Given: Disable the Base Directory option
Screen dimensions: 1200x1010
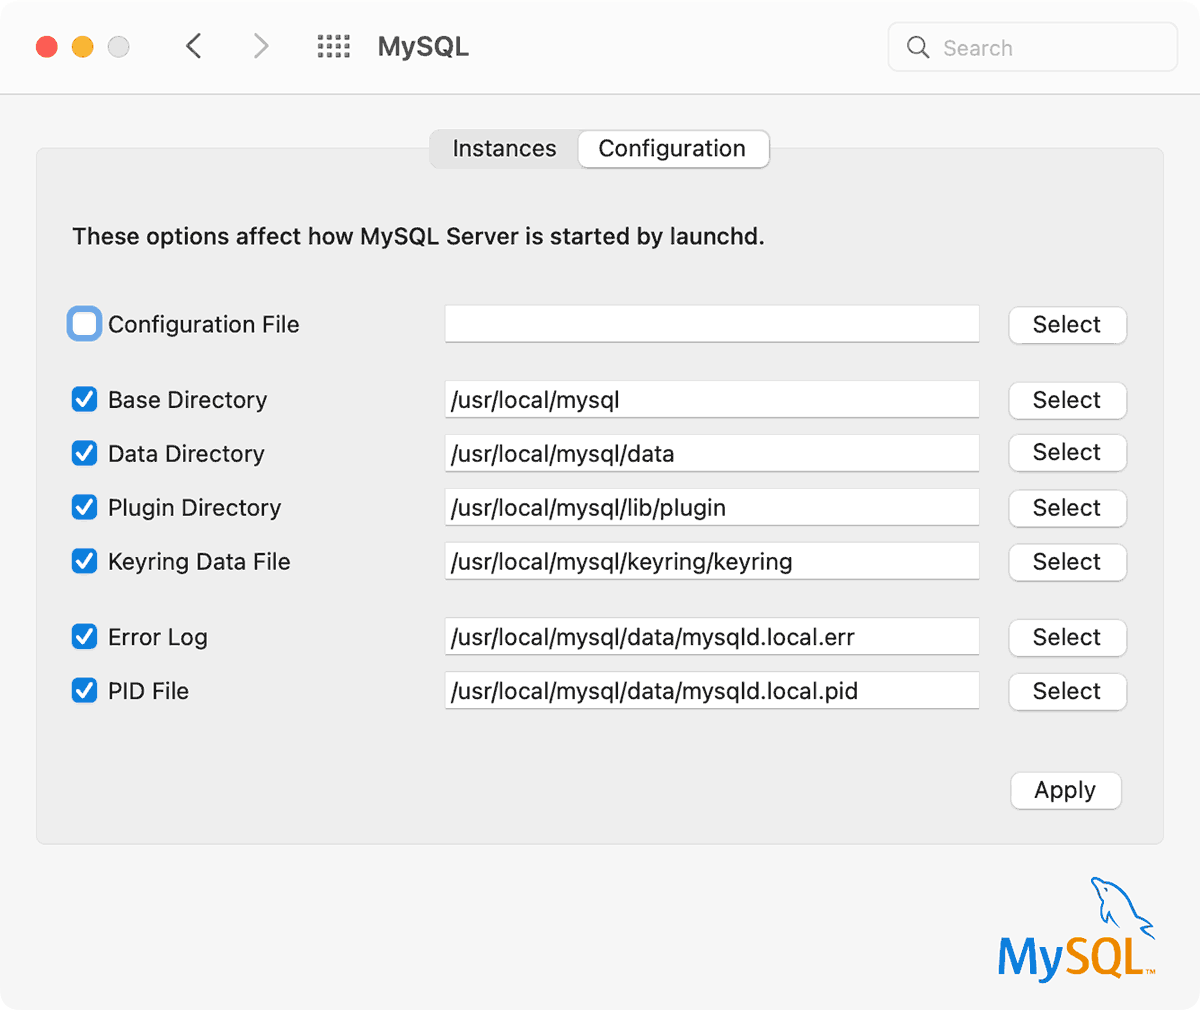Looking at the screenshot, I should point(84,399).
